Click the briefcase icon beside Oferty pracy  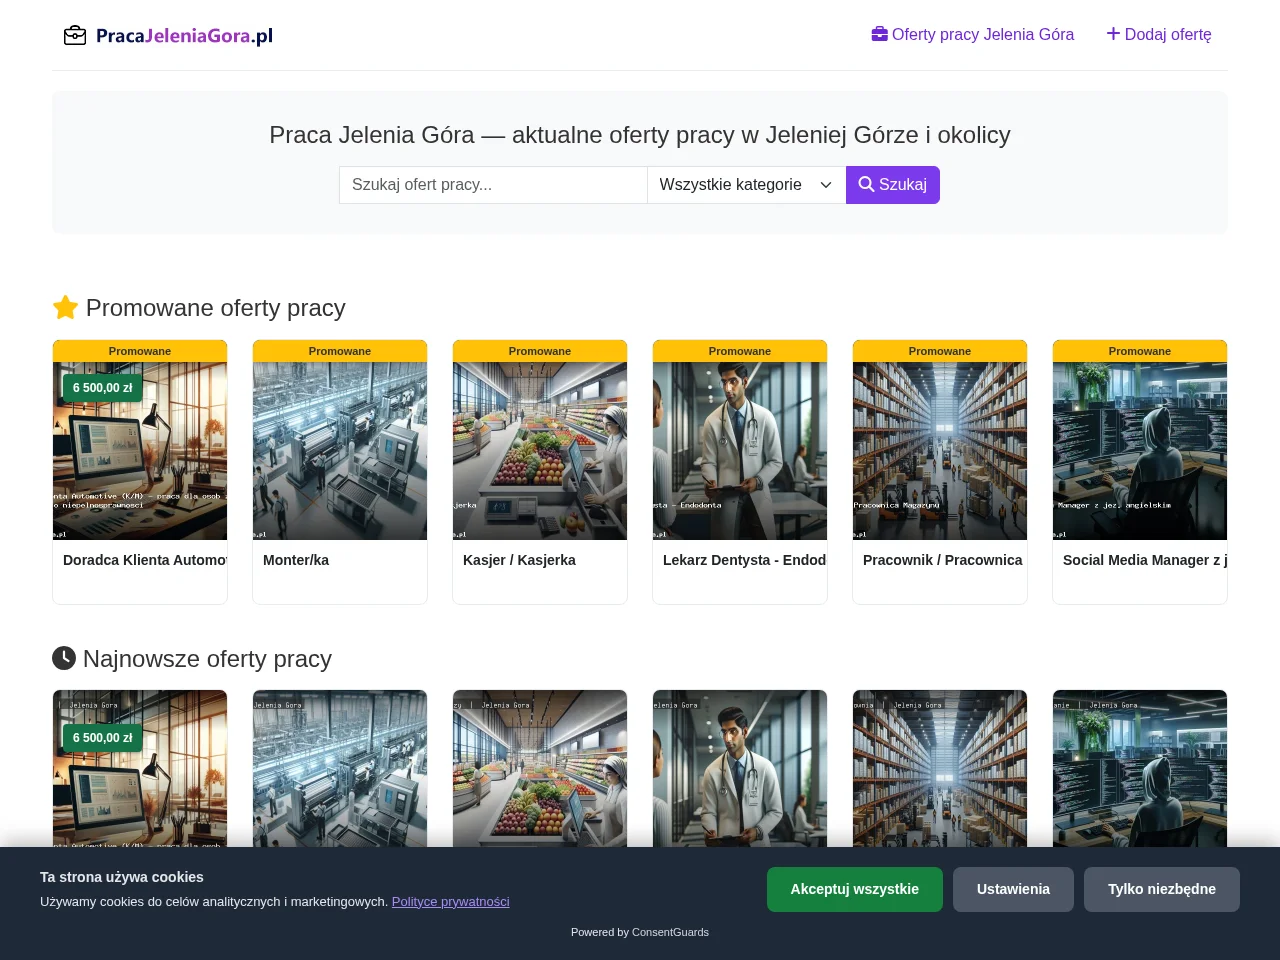[880, 34]
